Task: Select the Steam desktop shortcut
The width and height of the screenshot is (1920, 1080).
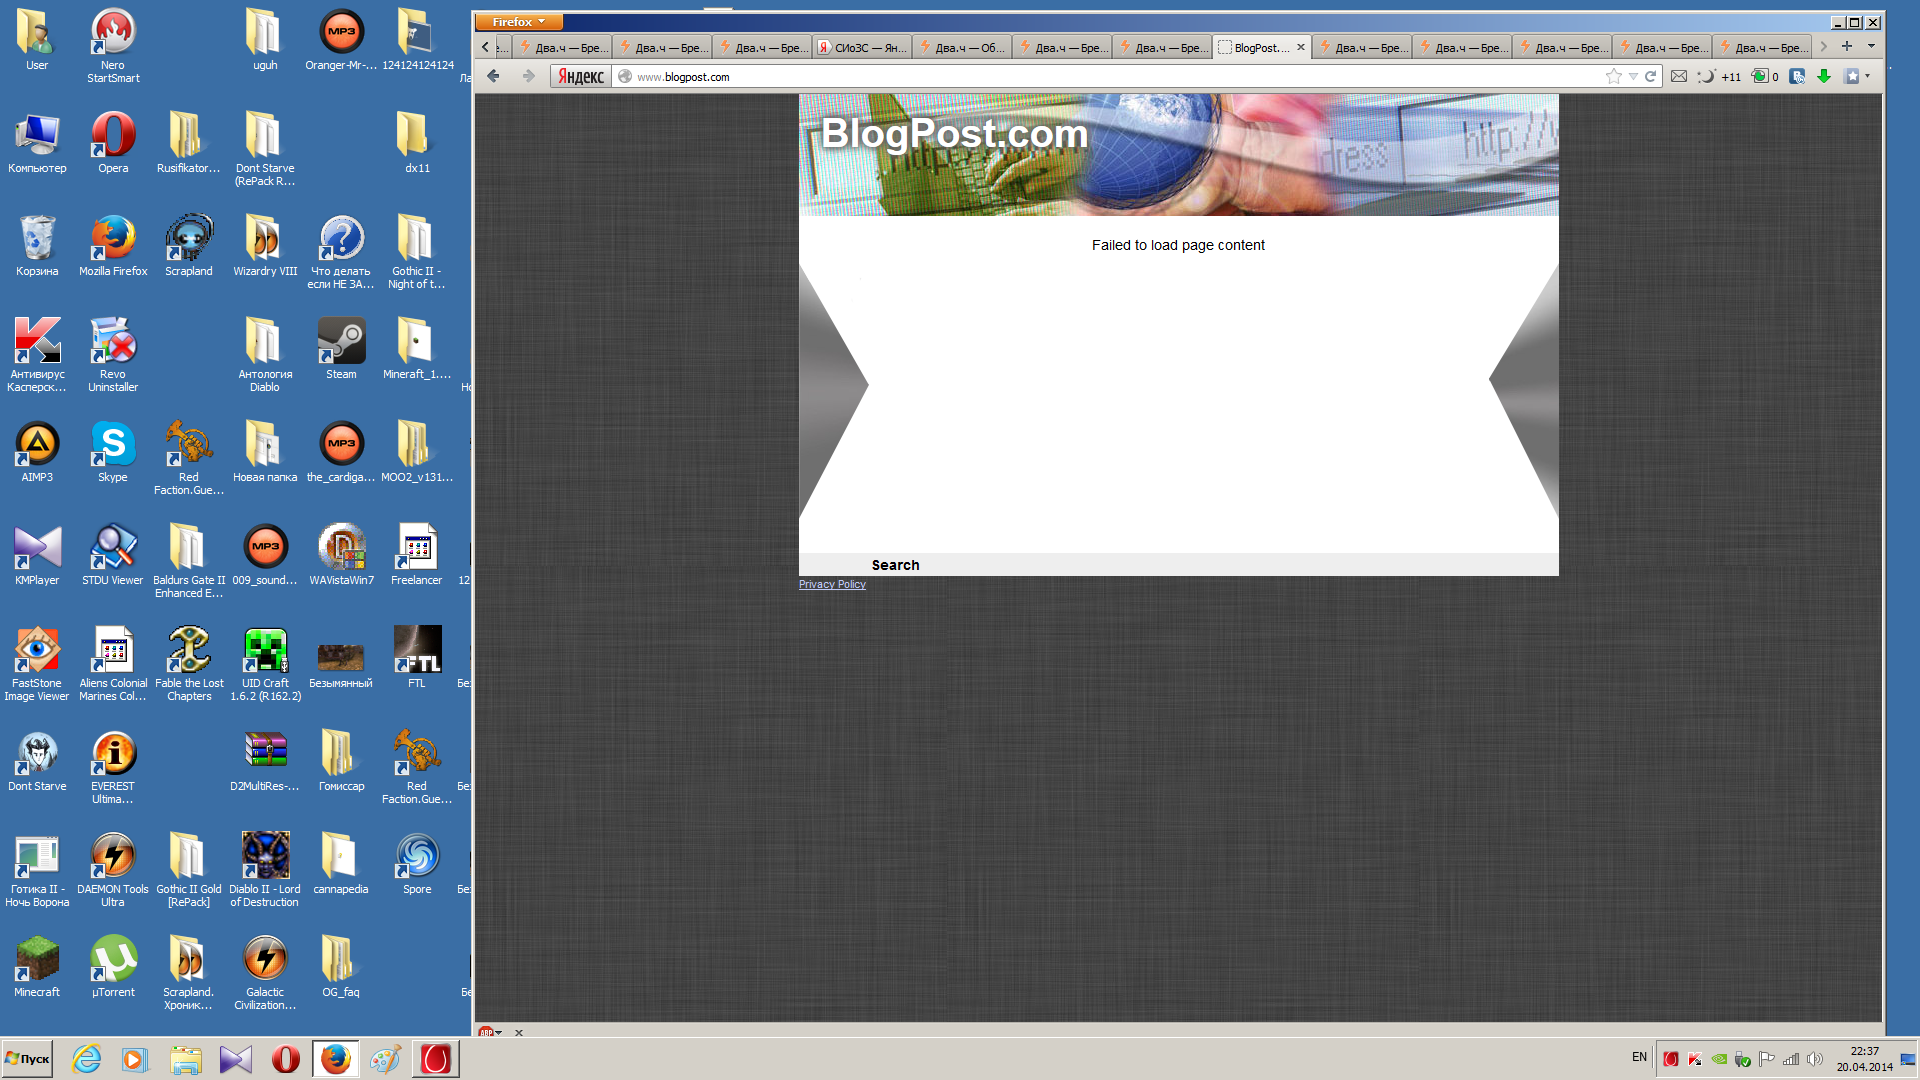Action: pyautogui.click(x=341, y=348)
